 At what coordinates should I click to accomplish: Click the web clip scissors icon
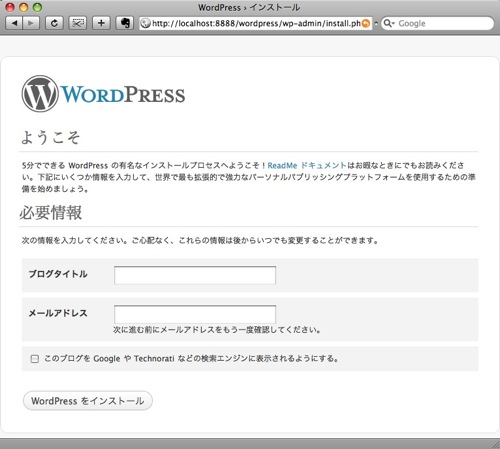tap(78, 23)
